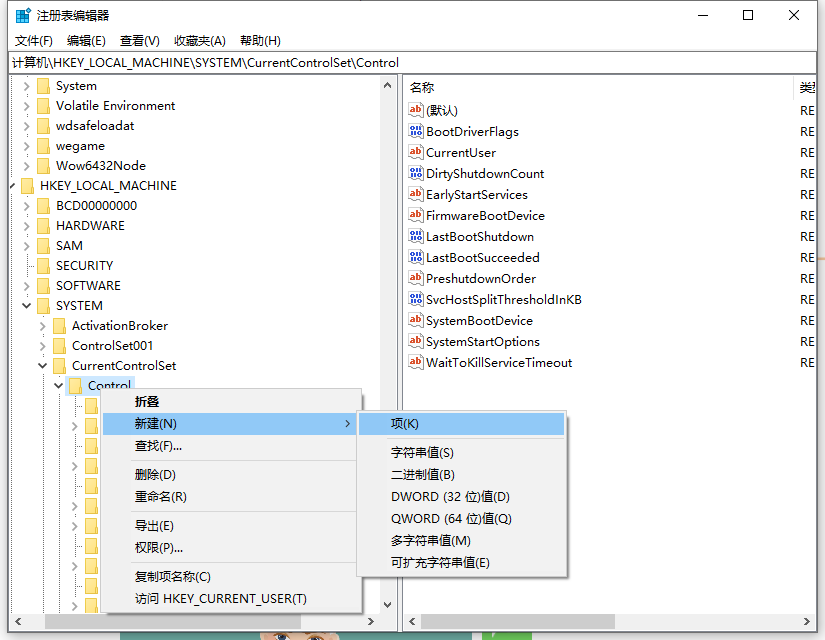Click the SystemBootDevice string icon
825x640 pixels.
pos(416,321)
